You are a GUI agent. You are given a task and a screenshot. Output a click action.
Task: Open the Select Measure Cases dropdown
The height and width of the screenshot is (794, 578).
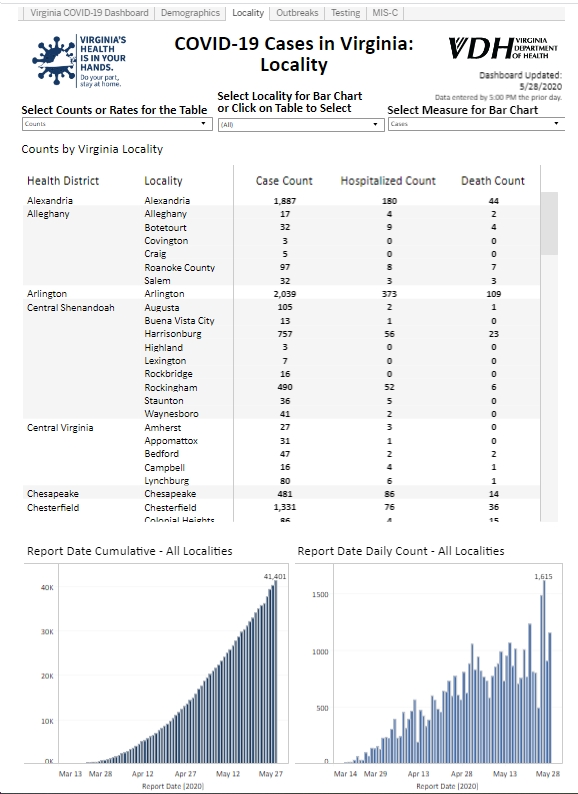pyautogui.click(x=476, y=124)
